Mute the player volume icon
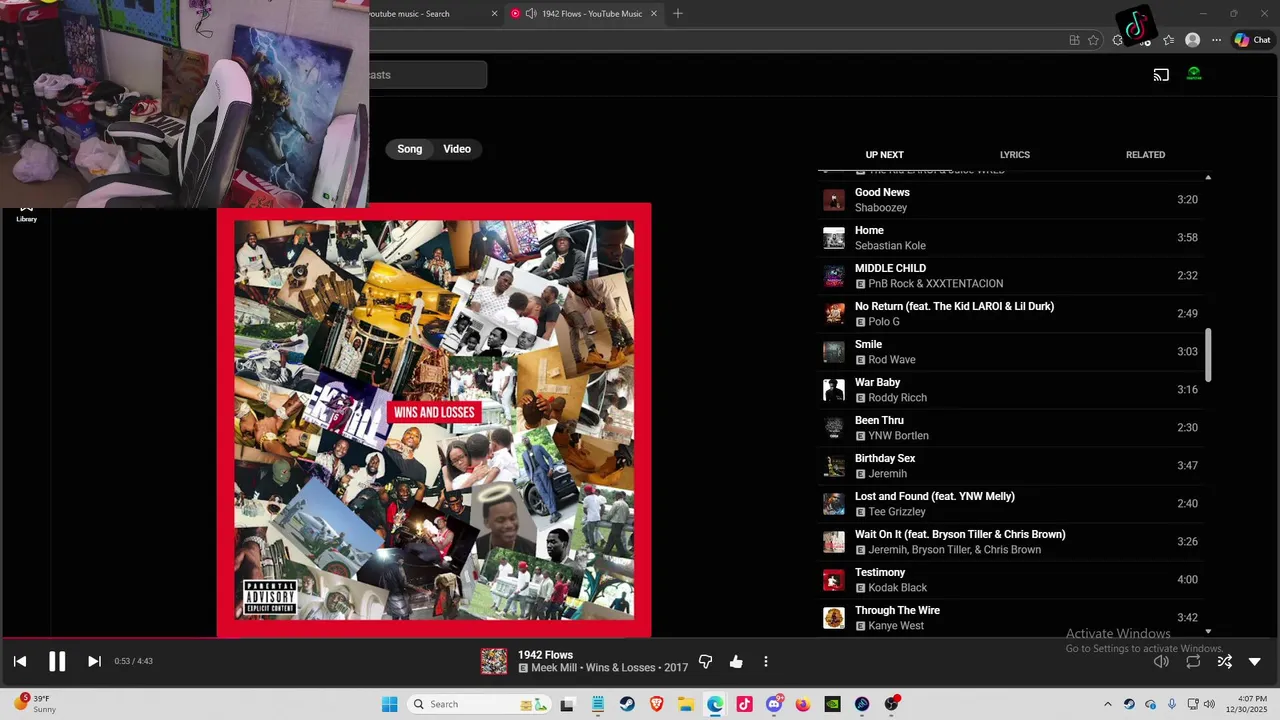 pyautogui.click(x=1161, y=661)
